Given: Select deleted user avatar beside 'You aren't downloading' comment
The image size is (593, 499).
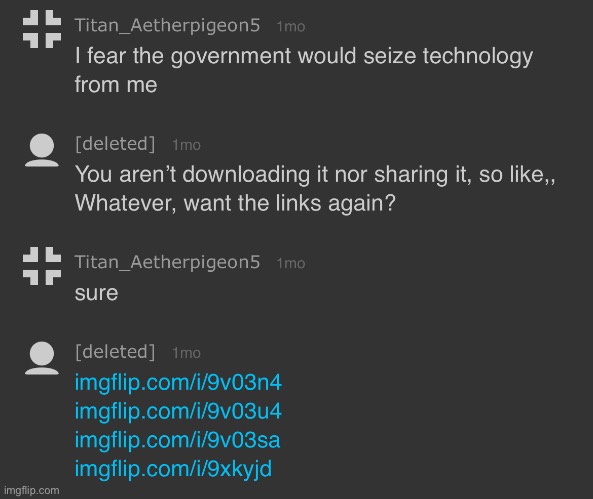Looking at the screenshot, I should (42, 150).
